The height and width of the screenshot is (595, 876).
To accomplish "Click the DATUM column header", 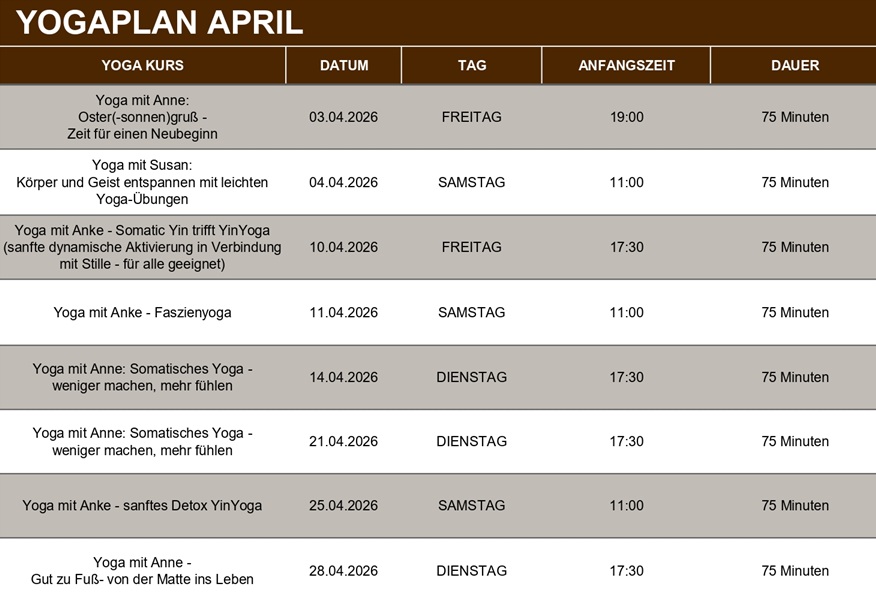I will coord(344,66).
